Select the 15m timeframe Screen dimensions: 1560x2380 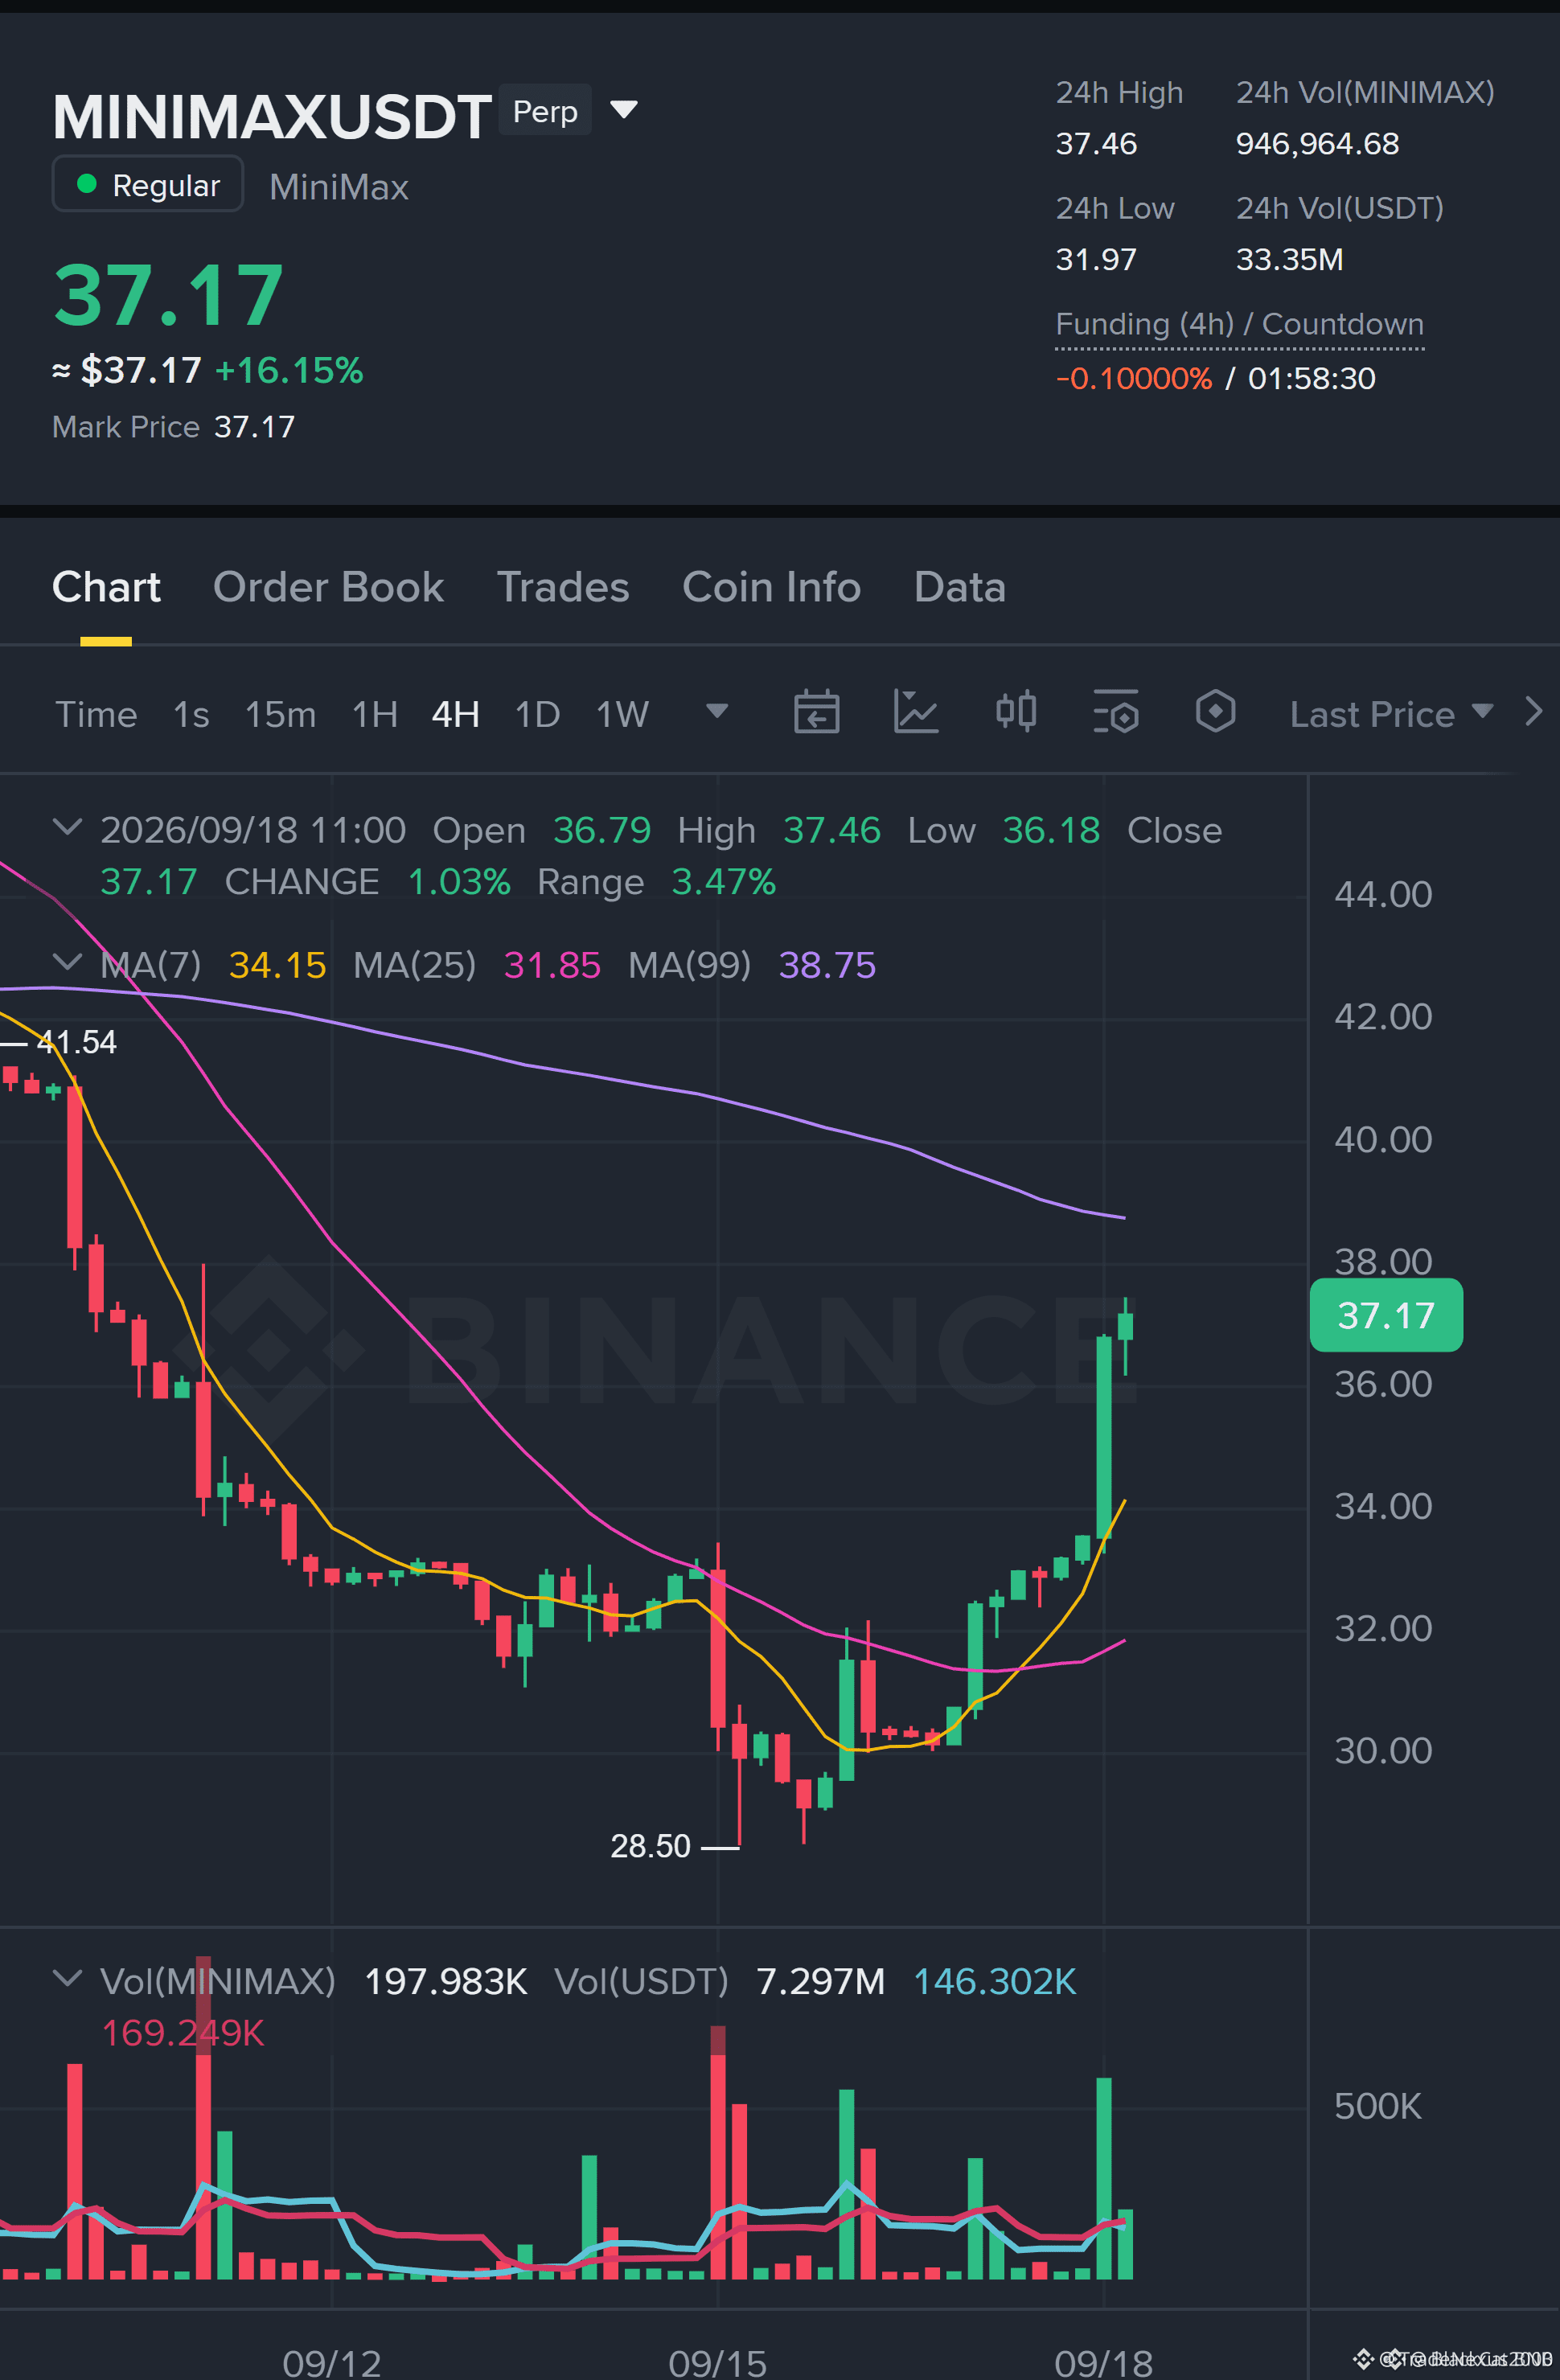tap(280, 714)
